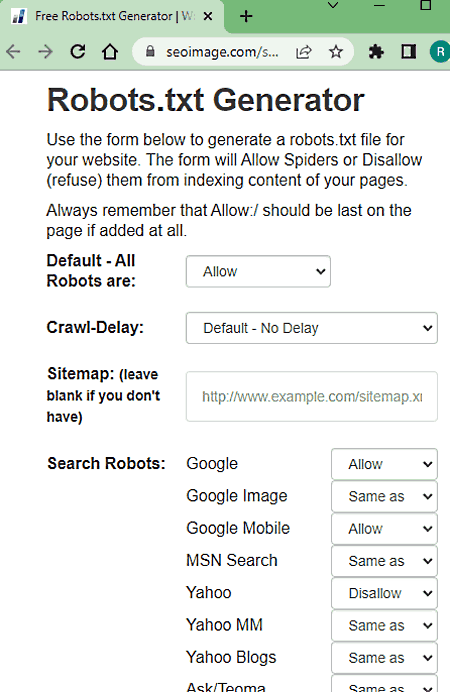Click the site lock icon
This screenshot has width=450, height=692.
[x=150, y=52]
